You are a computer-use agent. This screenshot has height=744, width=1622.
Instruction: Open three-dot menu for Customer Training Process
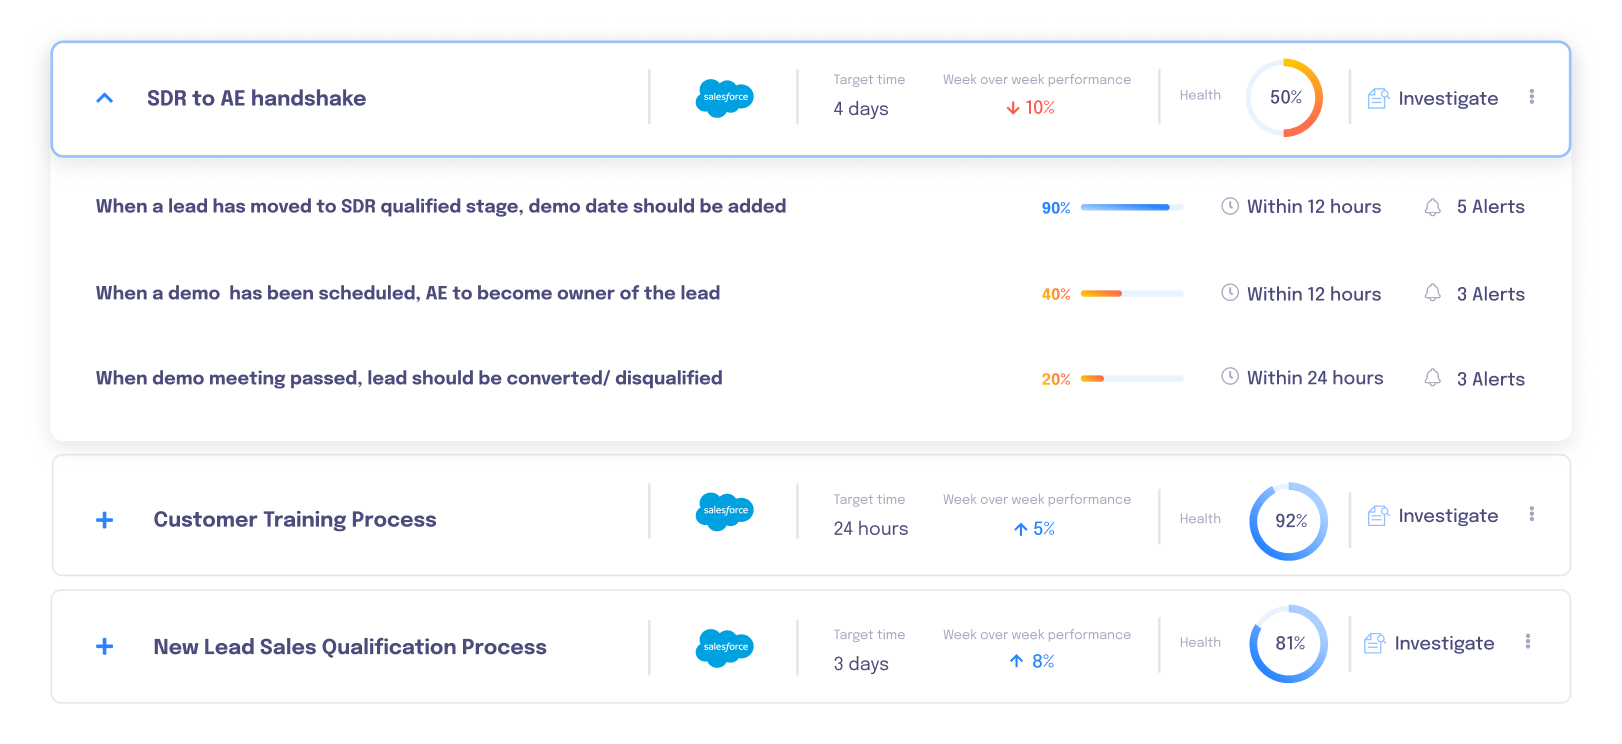[1531, 514]
